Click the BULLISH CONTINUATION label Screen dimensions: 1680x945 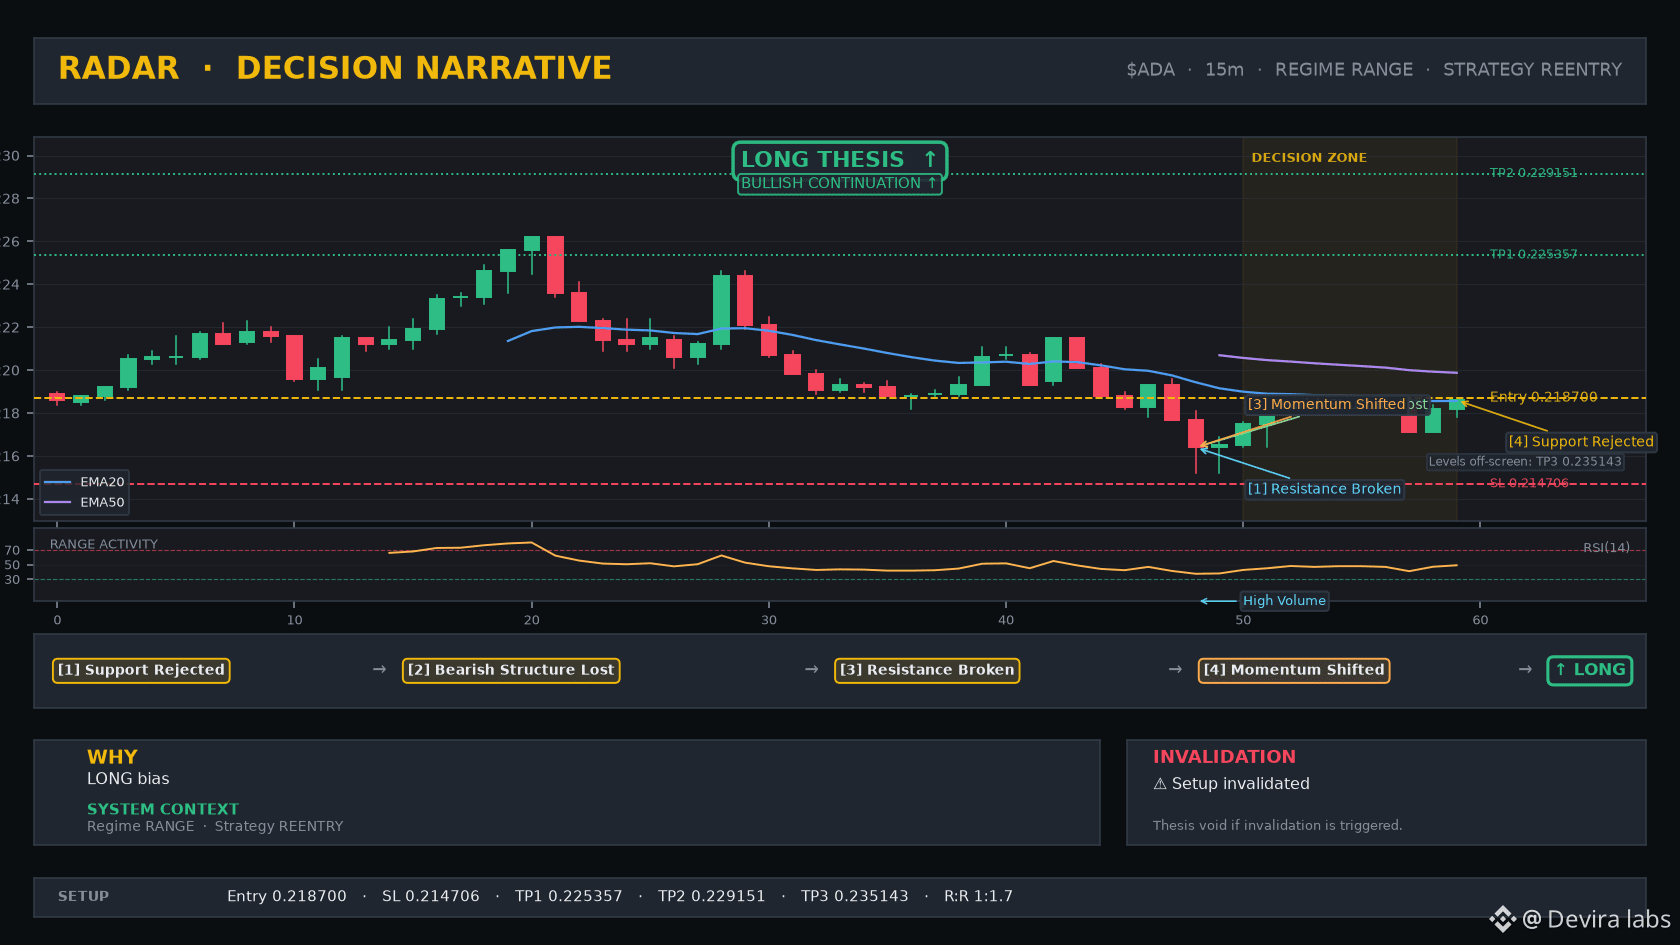pyautogui.click(x=839, y=184)
